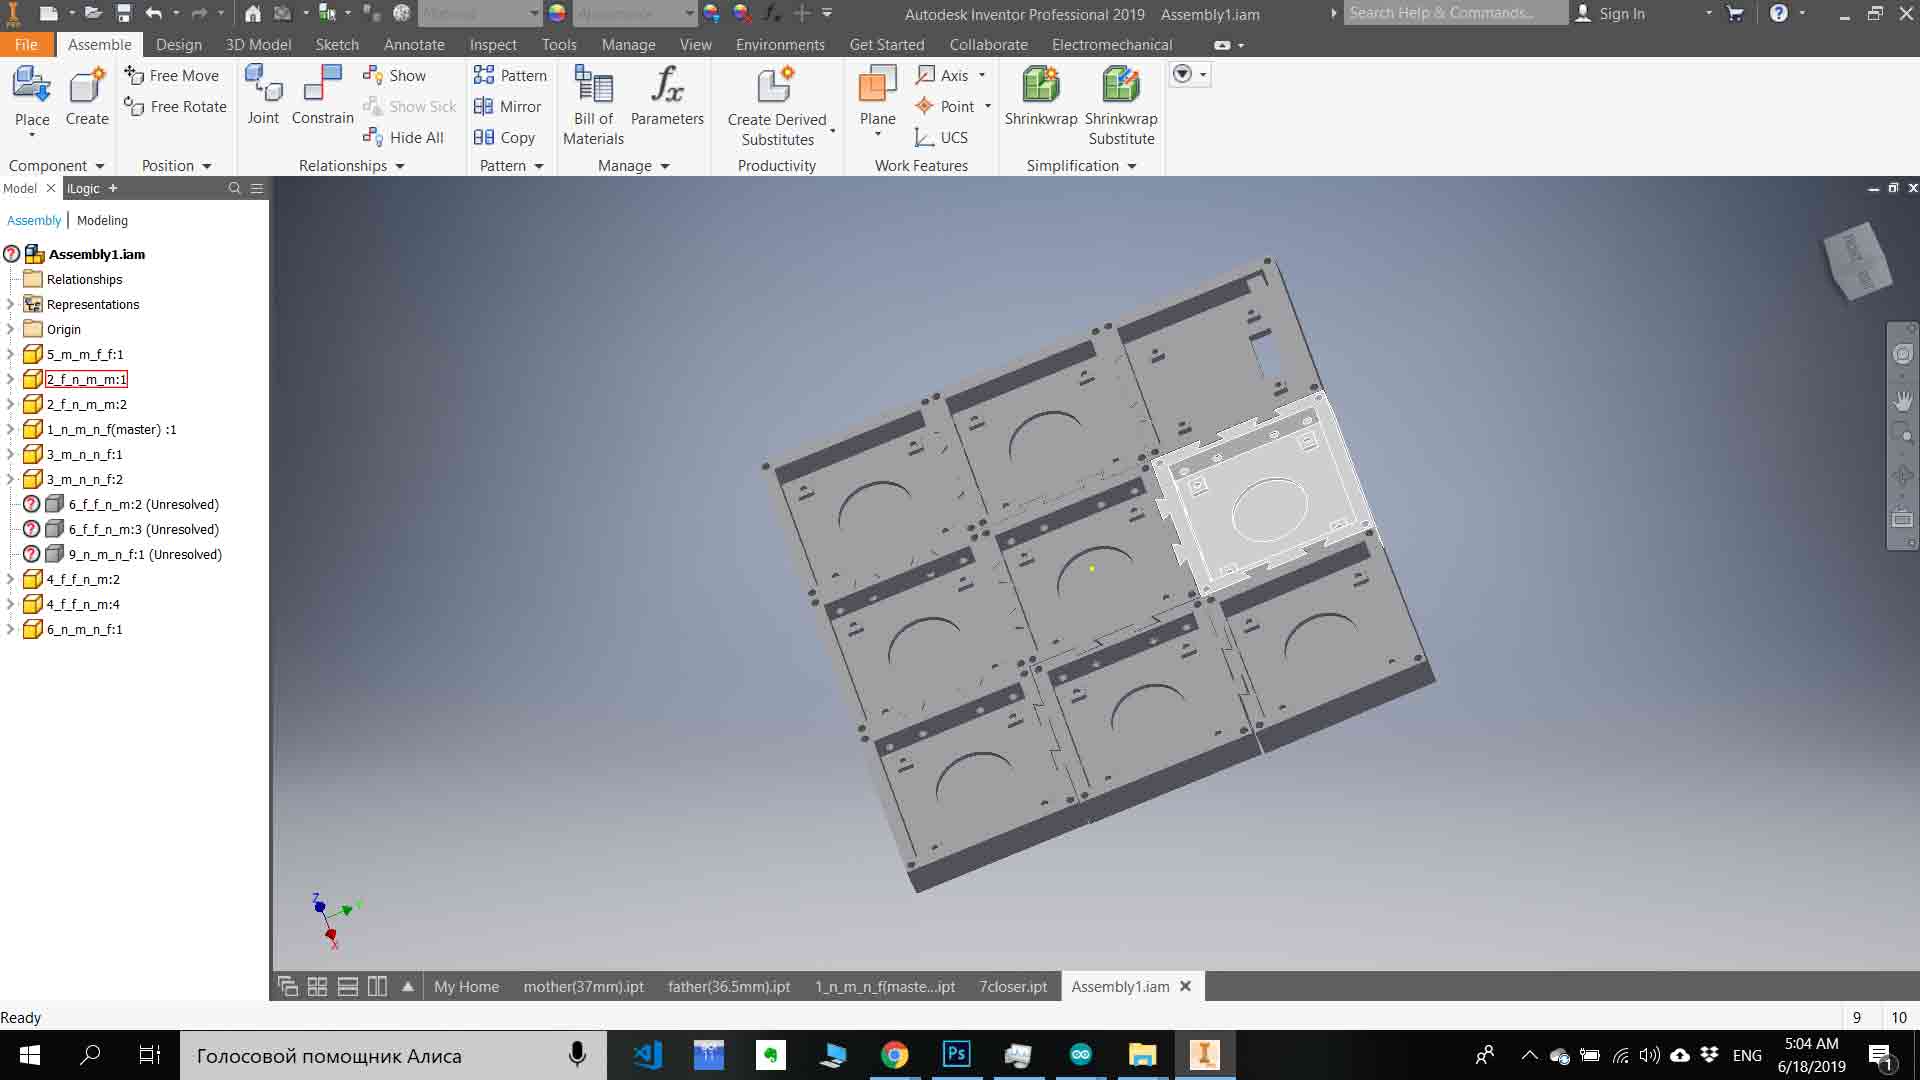Switch to the 7closer.ipt document tab
1920x1080 pixels.
(x=1012, y=986)
